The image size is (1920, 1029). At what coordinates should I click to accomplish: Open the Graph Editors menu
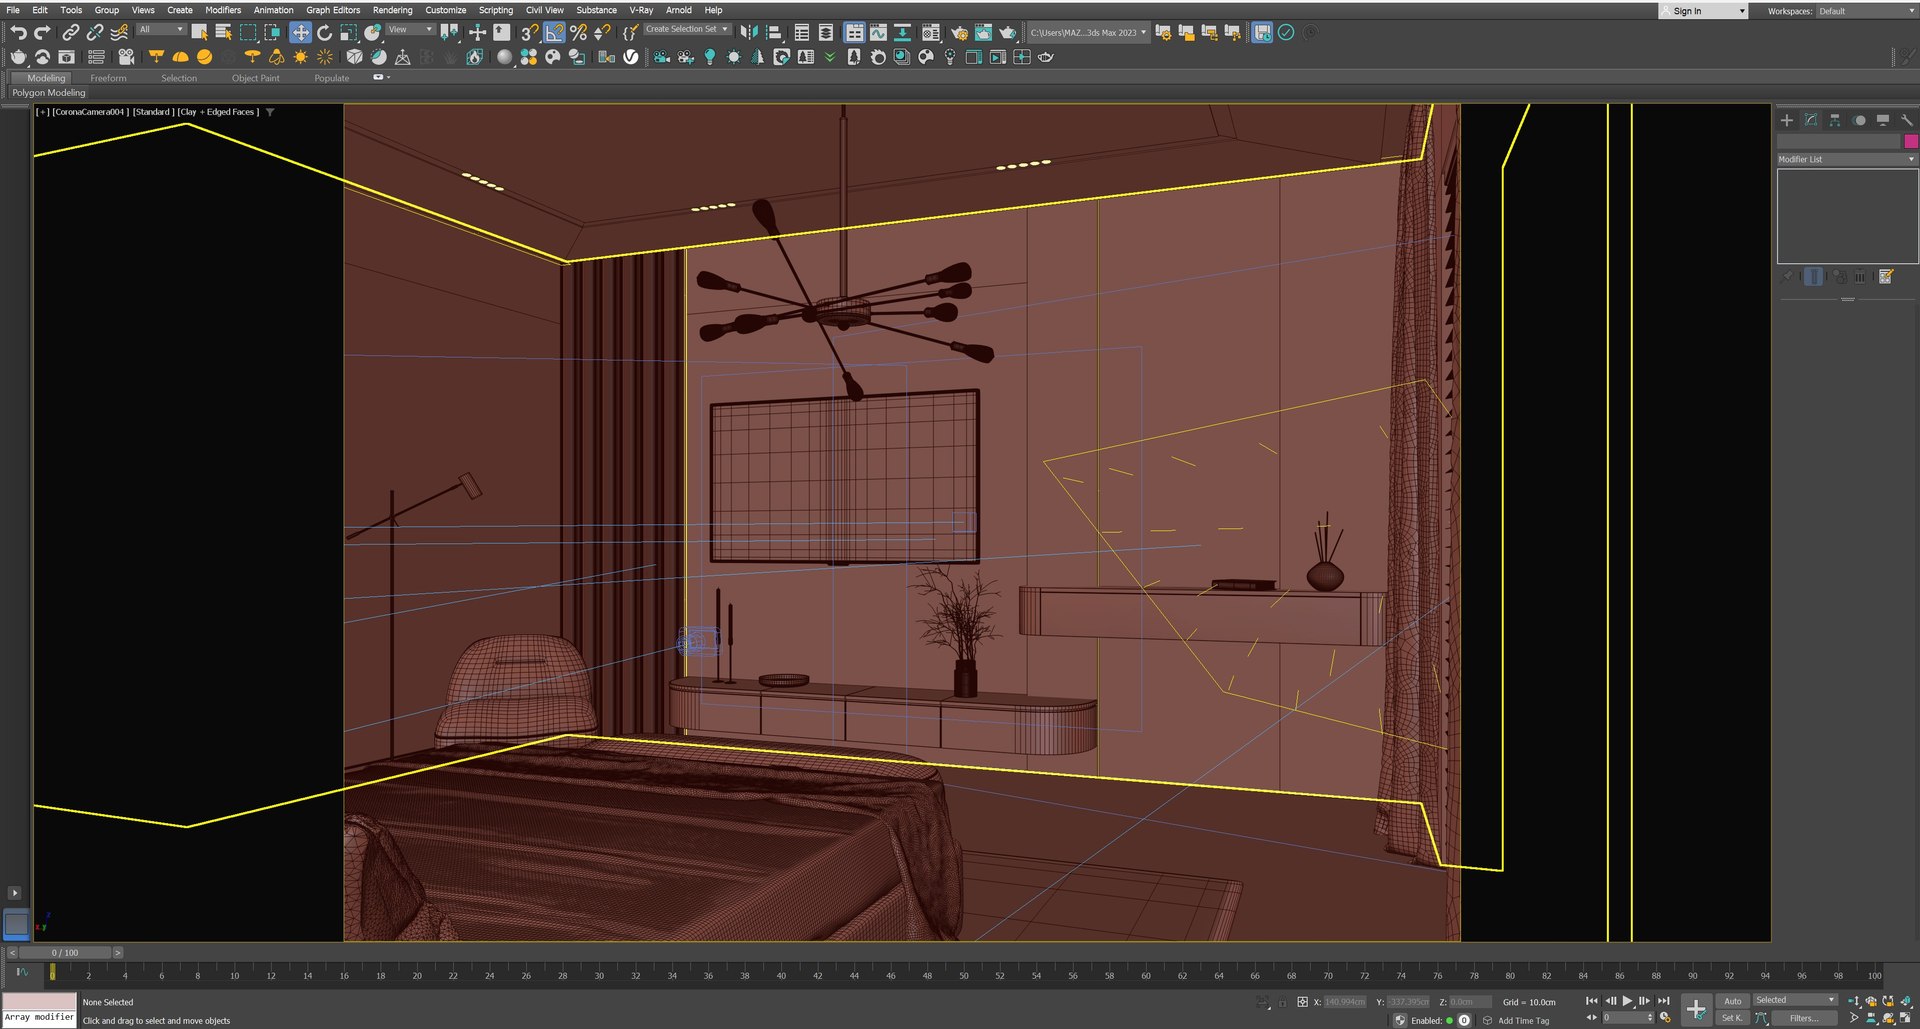[x=333, y=10]
